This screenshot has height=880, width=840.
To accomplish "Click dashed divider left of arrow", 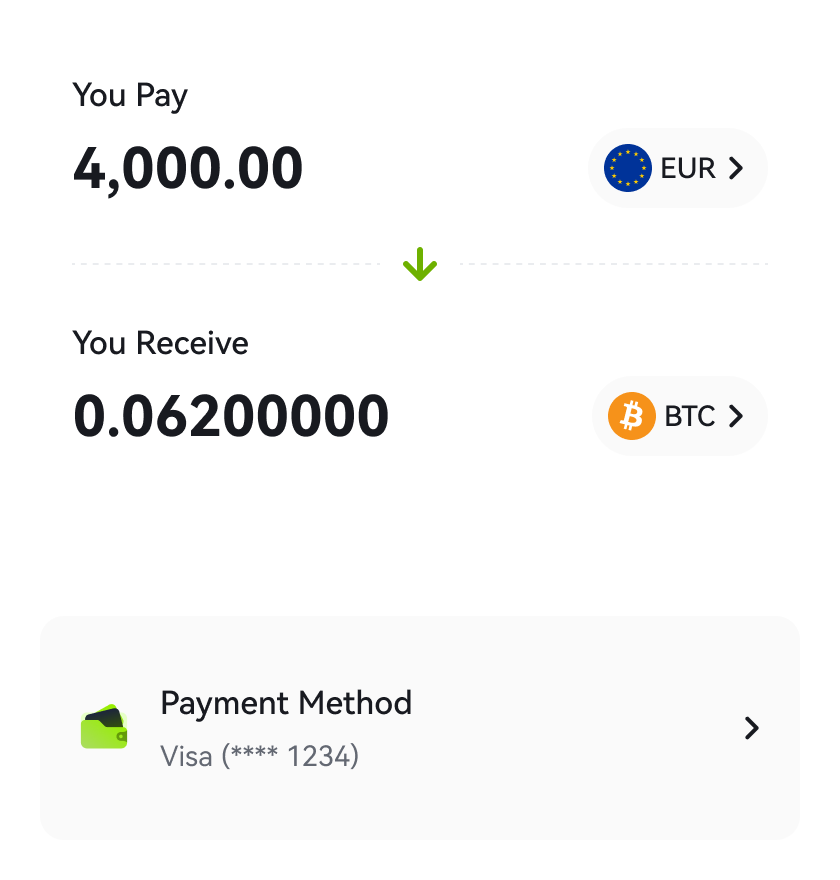I will (226, 264).
